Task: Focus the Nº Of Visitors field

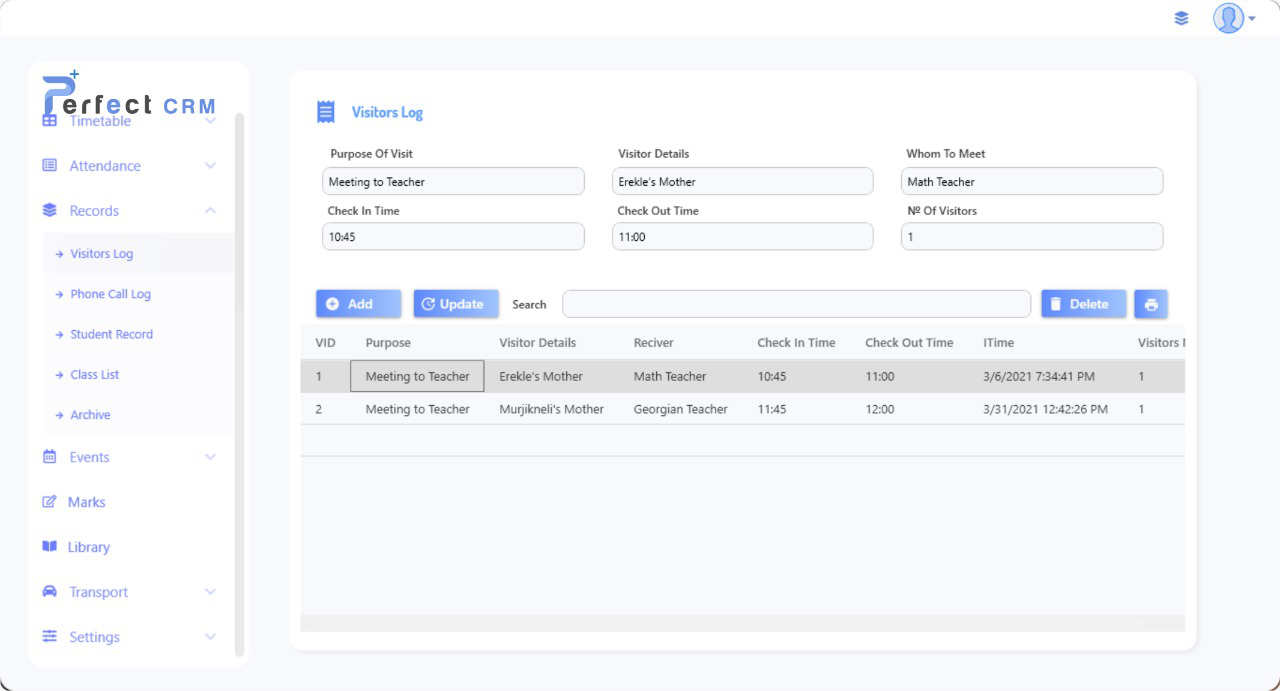Action: (x=1032, y=236)
